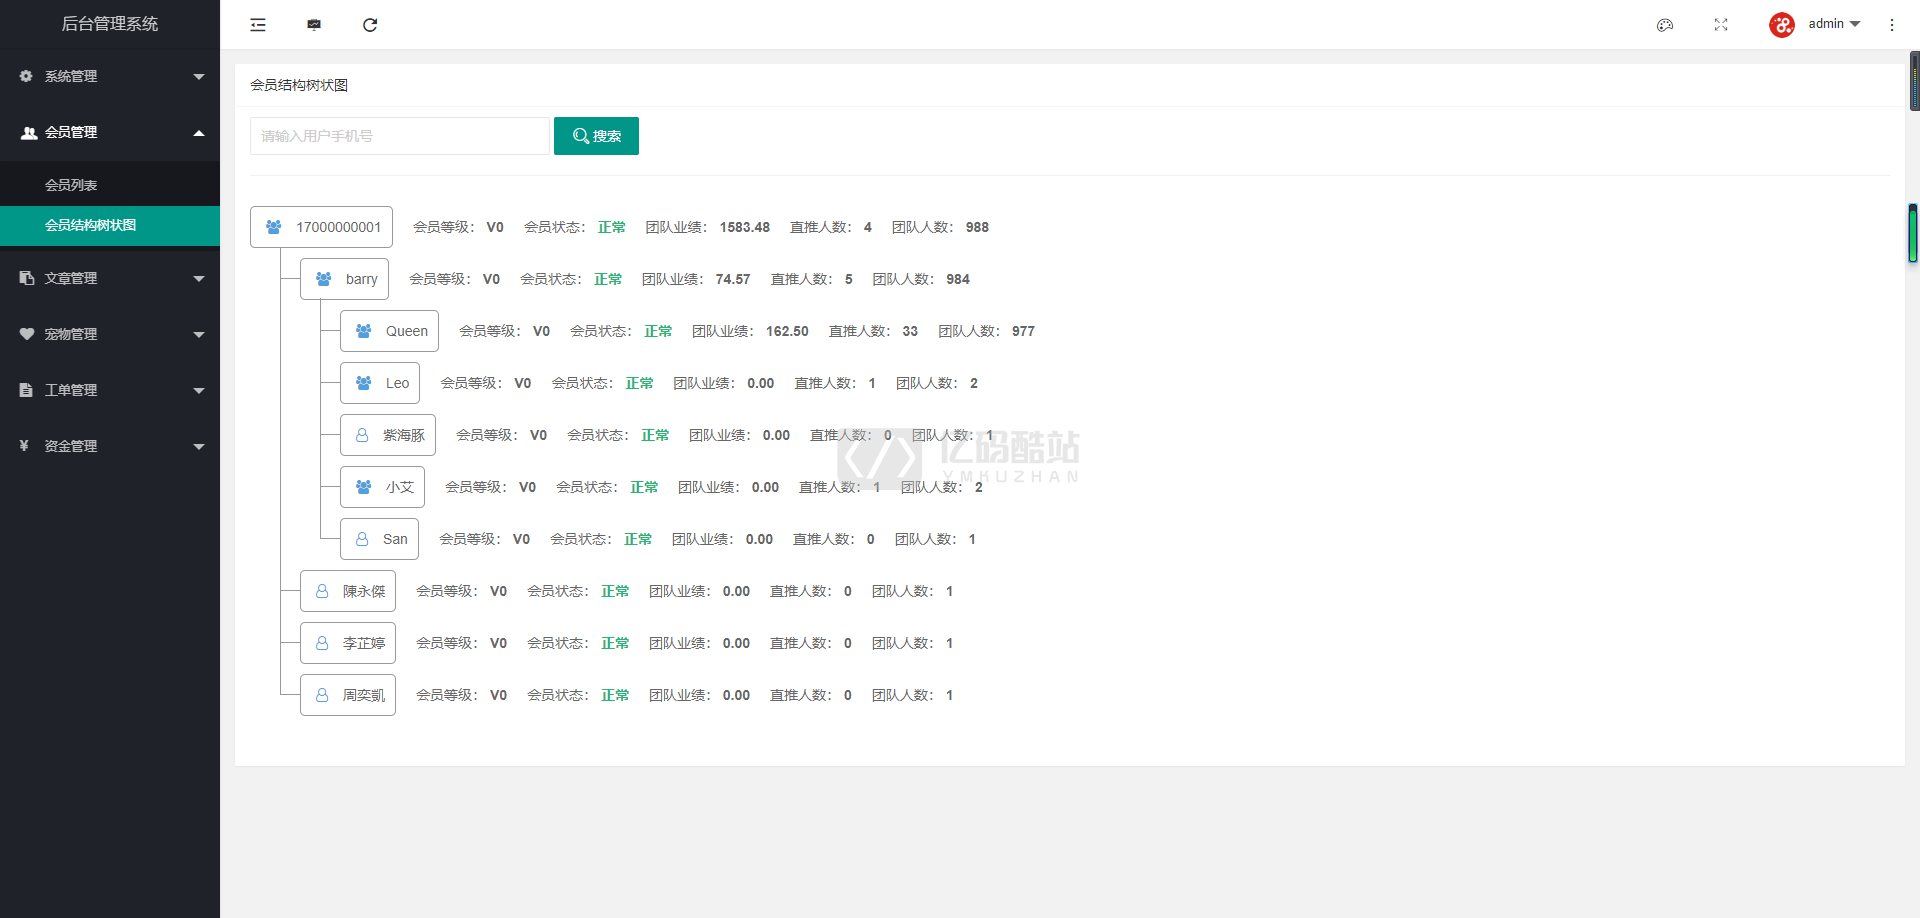
Task: Expand the 文章管理 menu arrow
Action: [x=199, y=279]
